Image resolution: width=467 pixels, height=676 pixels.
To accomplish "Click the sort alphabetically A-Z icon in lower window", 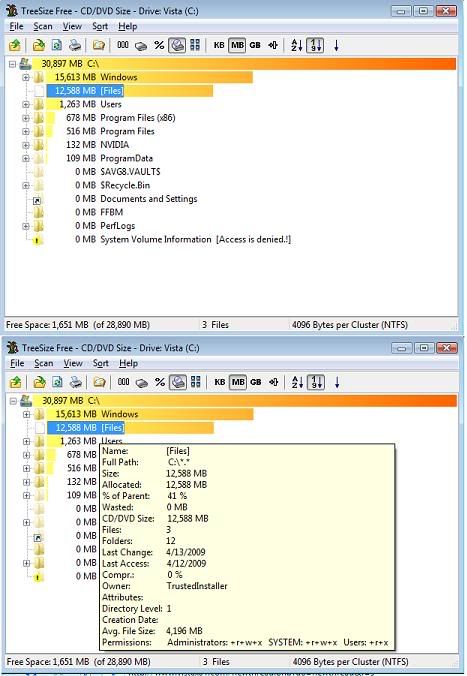I will pyautogui.click(x=298, y=382).
